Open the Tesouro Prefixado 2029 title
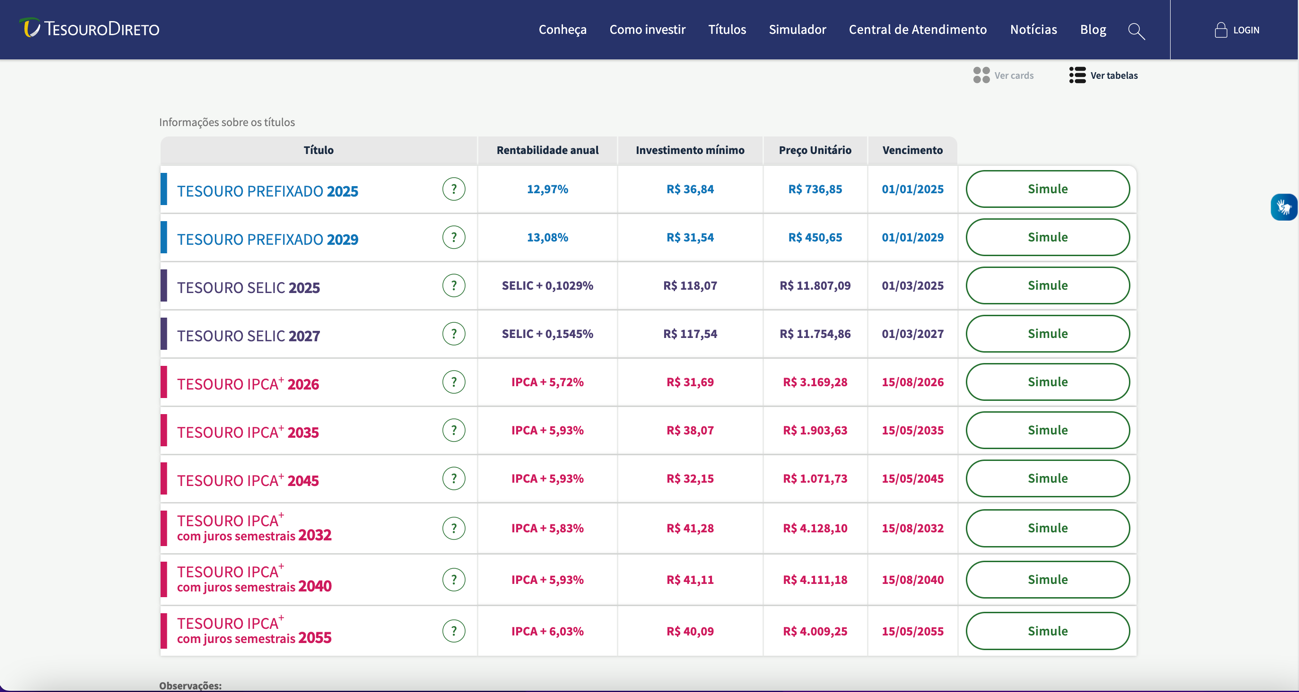The width and height of the screenshot is (1299, 692). click(x=267, y=239)
